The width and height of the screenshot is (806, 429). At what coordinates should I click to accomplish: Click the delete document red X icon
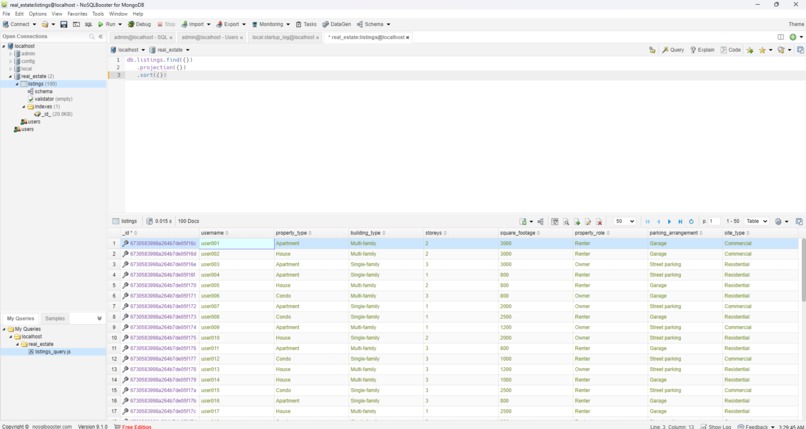[599, 221]
